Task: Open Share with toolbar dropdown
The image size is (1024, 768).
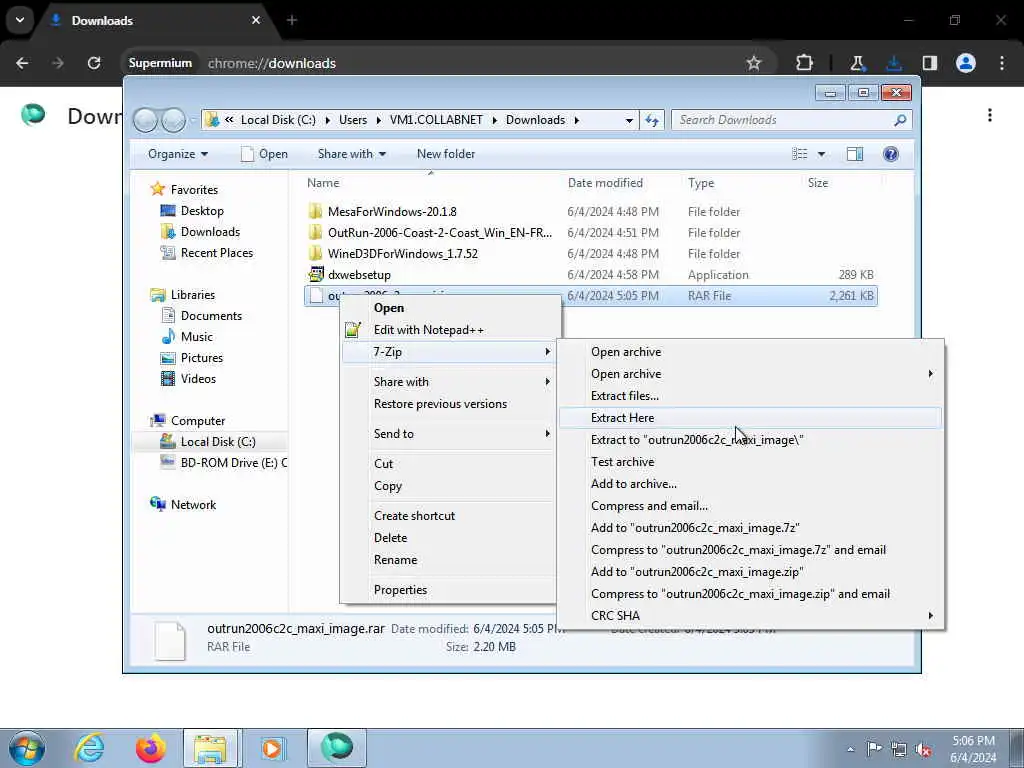Action: point(351,154)
